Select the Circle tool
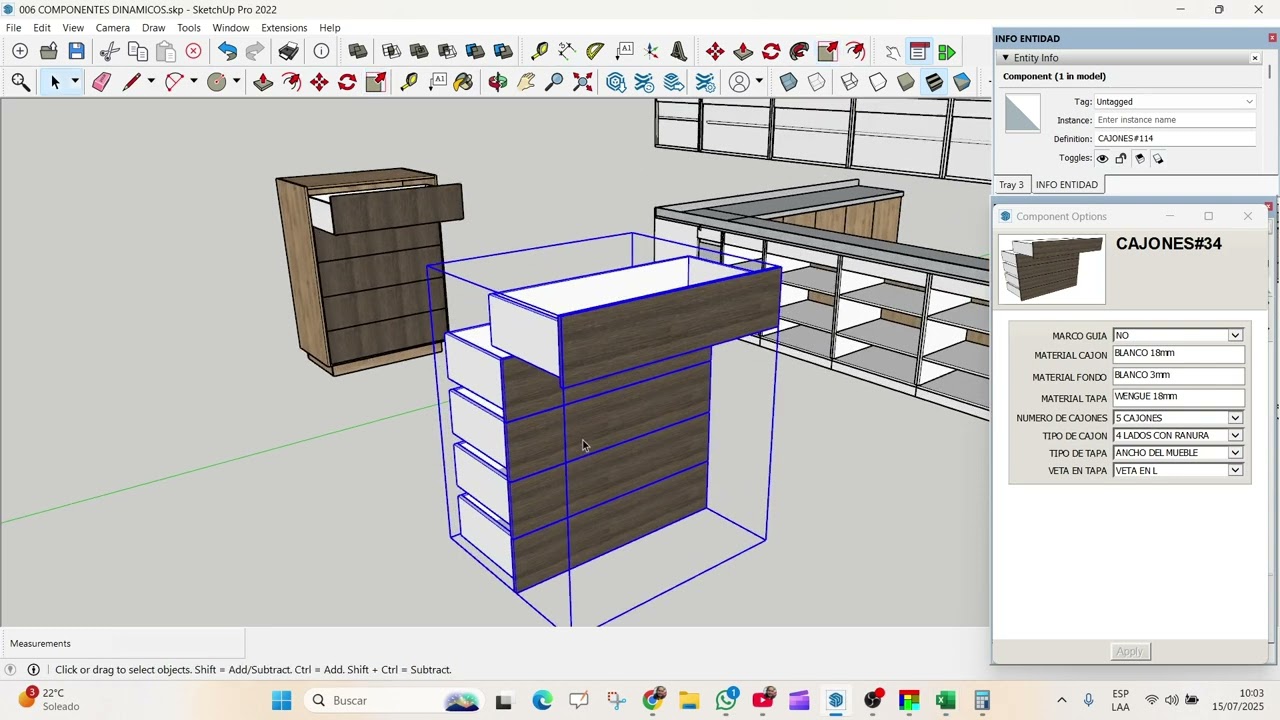 point(217,82)
